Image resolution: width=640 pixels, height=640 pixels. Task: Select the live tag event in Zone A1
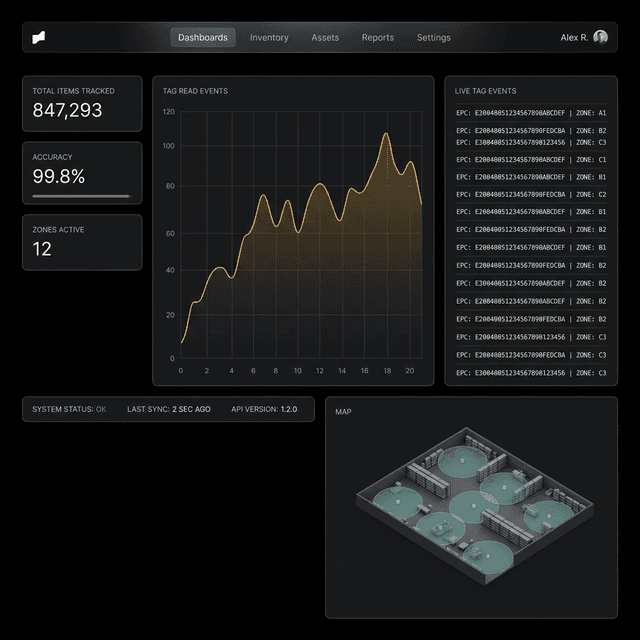(531, 114)
